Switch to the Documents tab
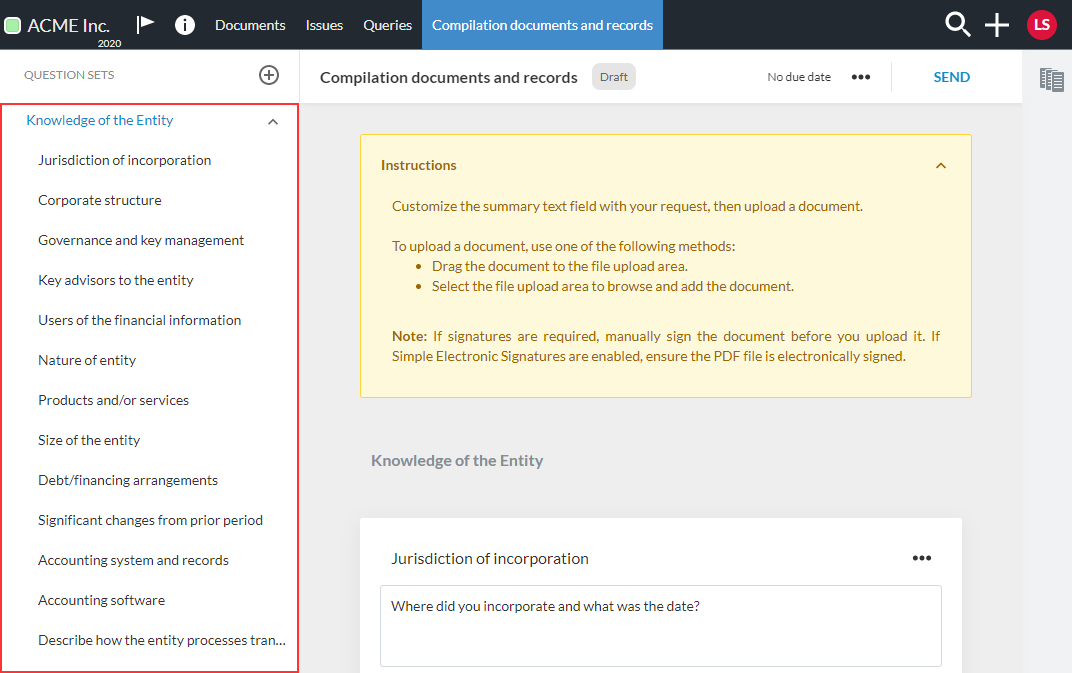This screenshot has height=673, width=1072. coord(250,25)
